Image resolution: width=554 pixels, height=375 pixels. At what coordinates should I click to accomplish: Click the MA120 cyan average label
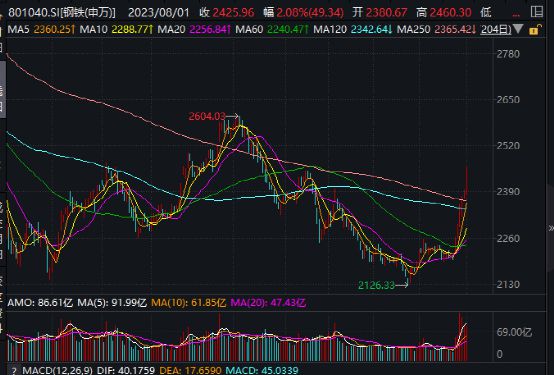(330, 29)
